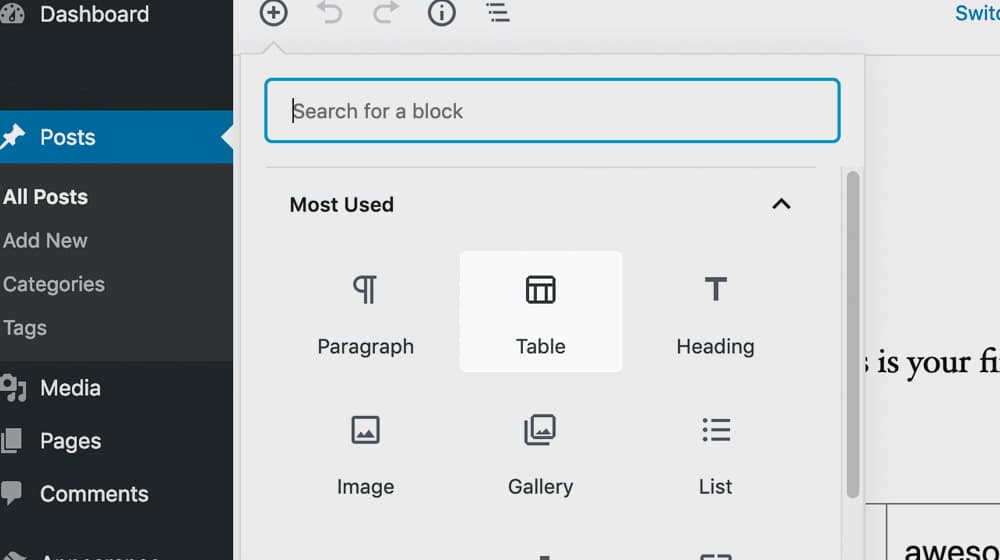Open the Media menu item
The image size is (1000, 560).
[70, 387]
